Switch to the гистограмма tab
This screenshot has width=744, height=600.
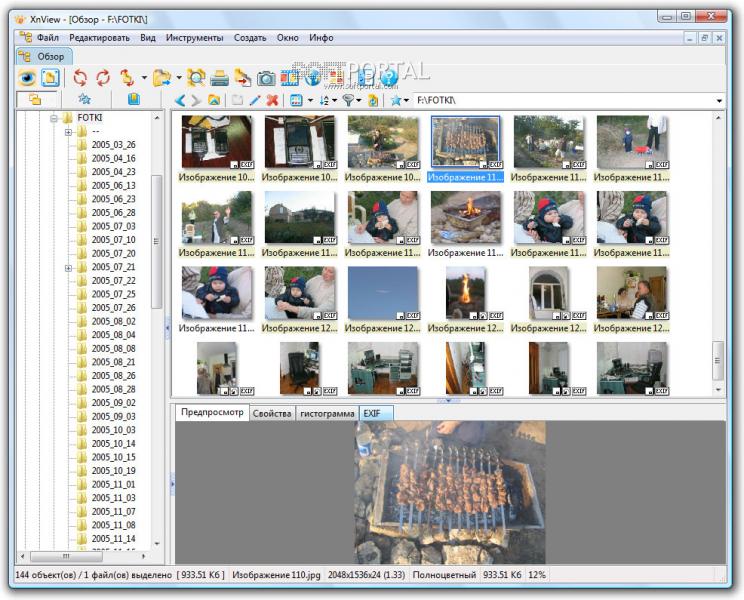click(x=327, y=414)
